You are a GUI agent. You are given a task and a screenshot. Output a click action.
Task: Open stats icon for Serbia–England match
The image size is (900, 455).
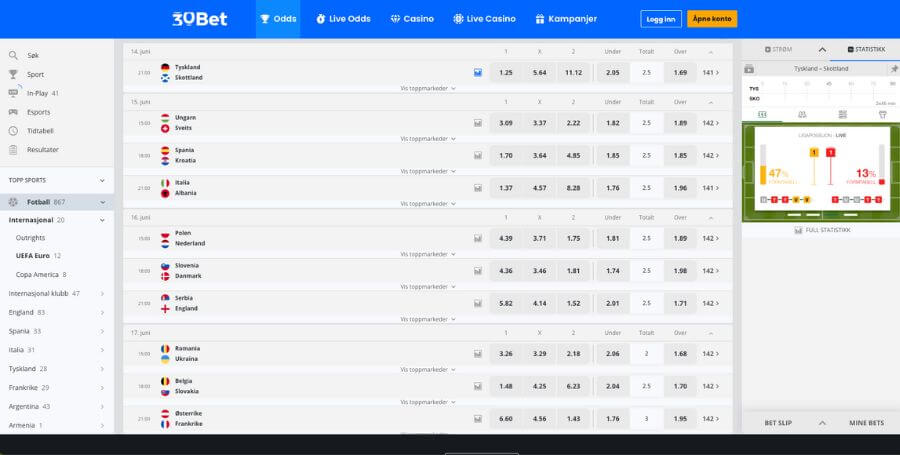(x=478, y=303)
